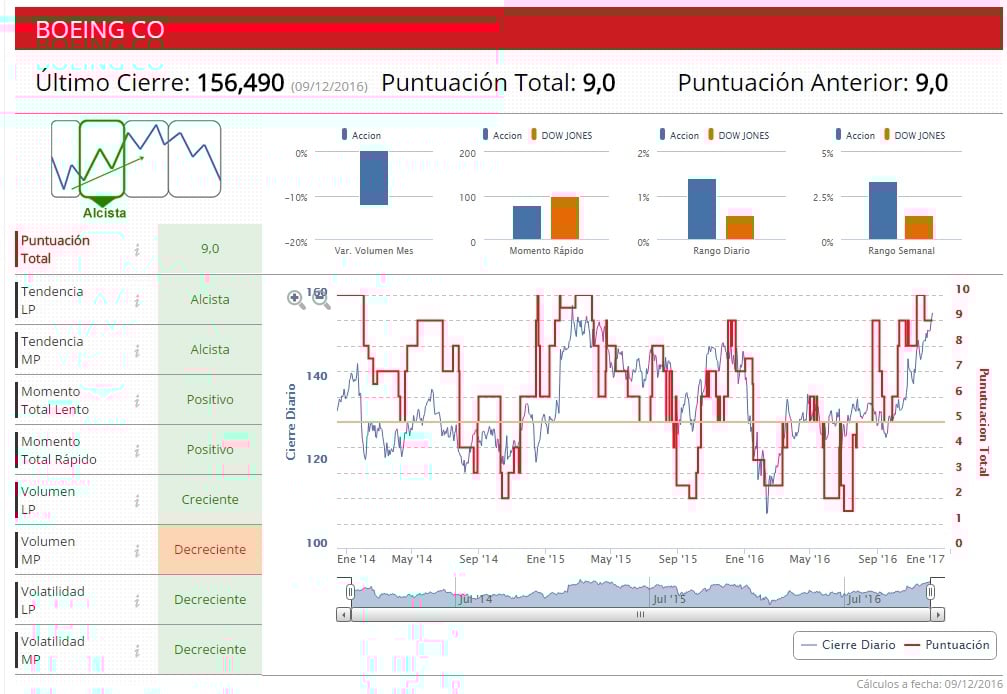The width and height of the screenshot is (1007, 694).
Task: Toggle DOW JONES legend in Rango Semanal chart
Action: (914, 135)
